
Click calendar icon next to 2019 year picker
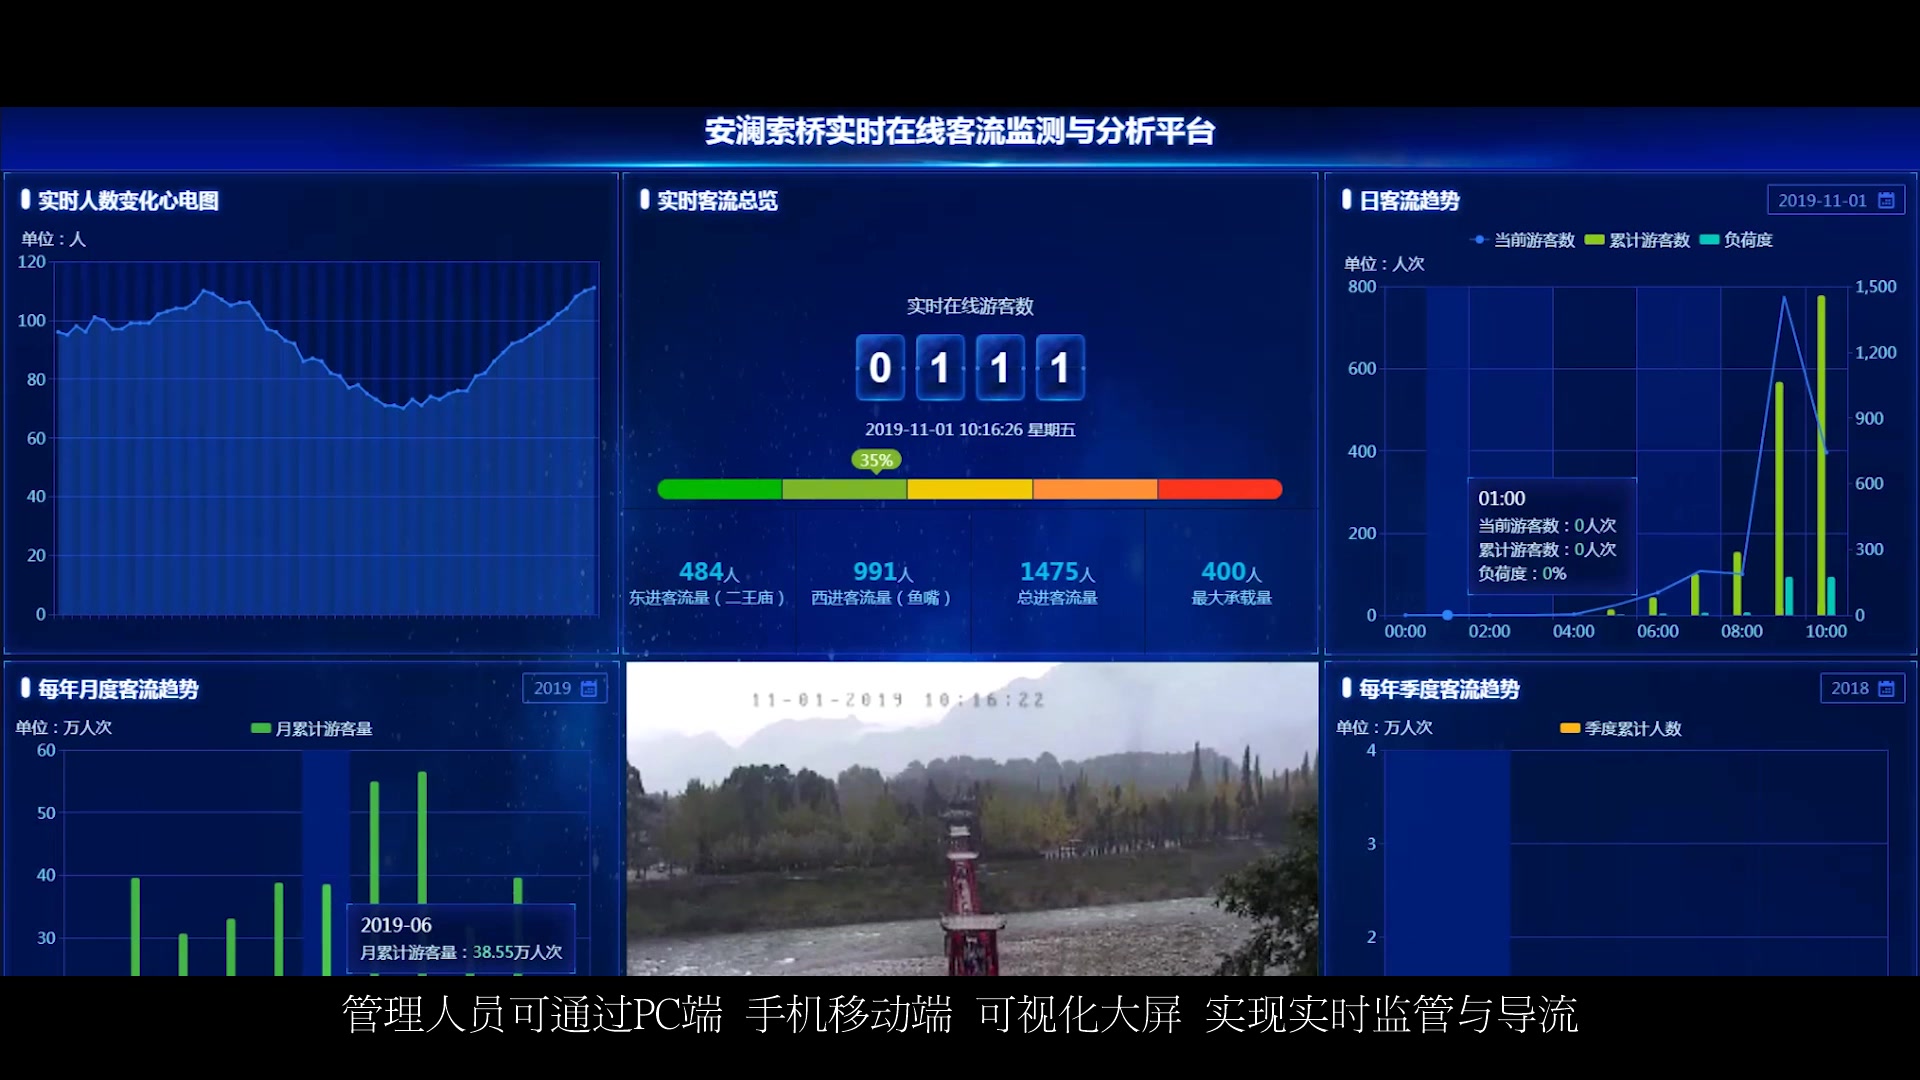click(589, 688)
